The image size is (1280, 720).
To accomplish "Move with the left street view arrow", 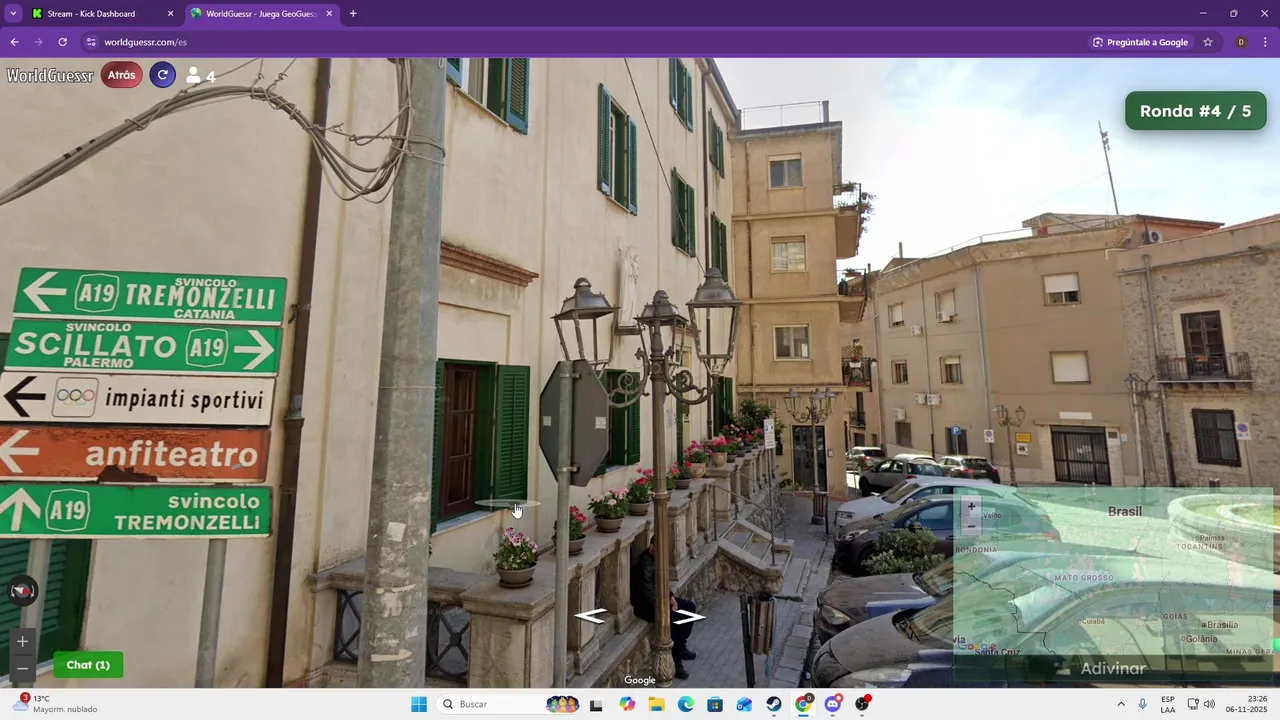I will 591,616.
